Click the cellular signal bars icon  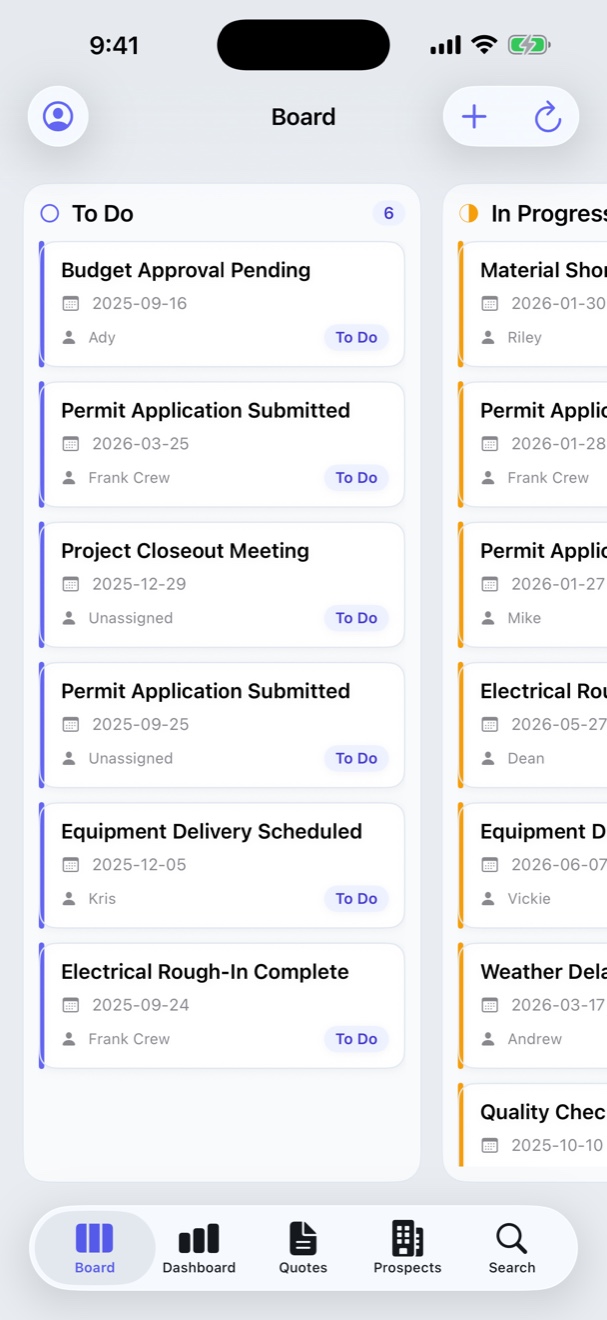446,45
